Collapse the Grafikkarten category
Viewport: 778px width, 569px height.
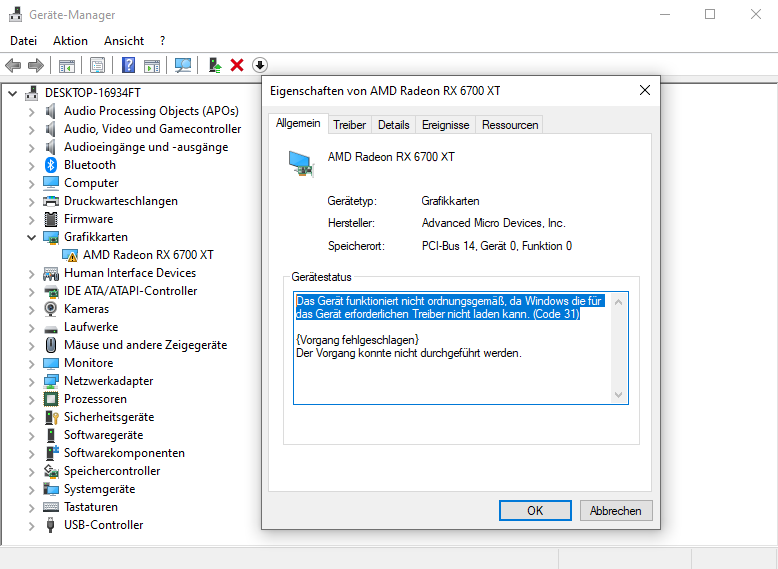(32, 237)
